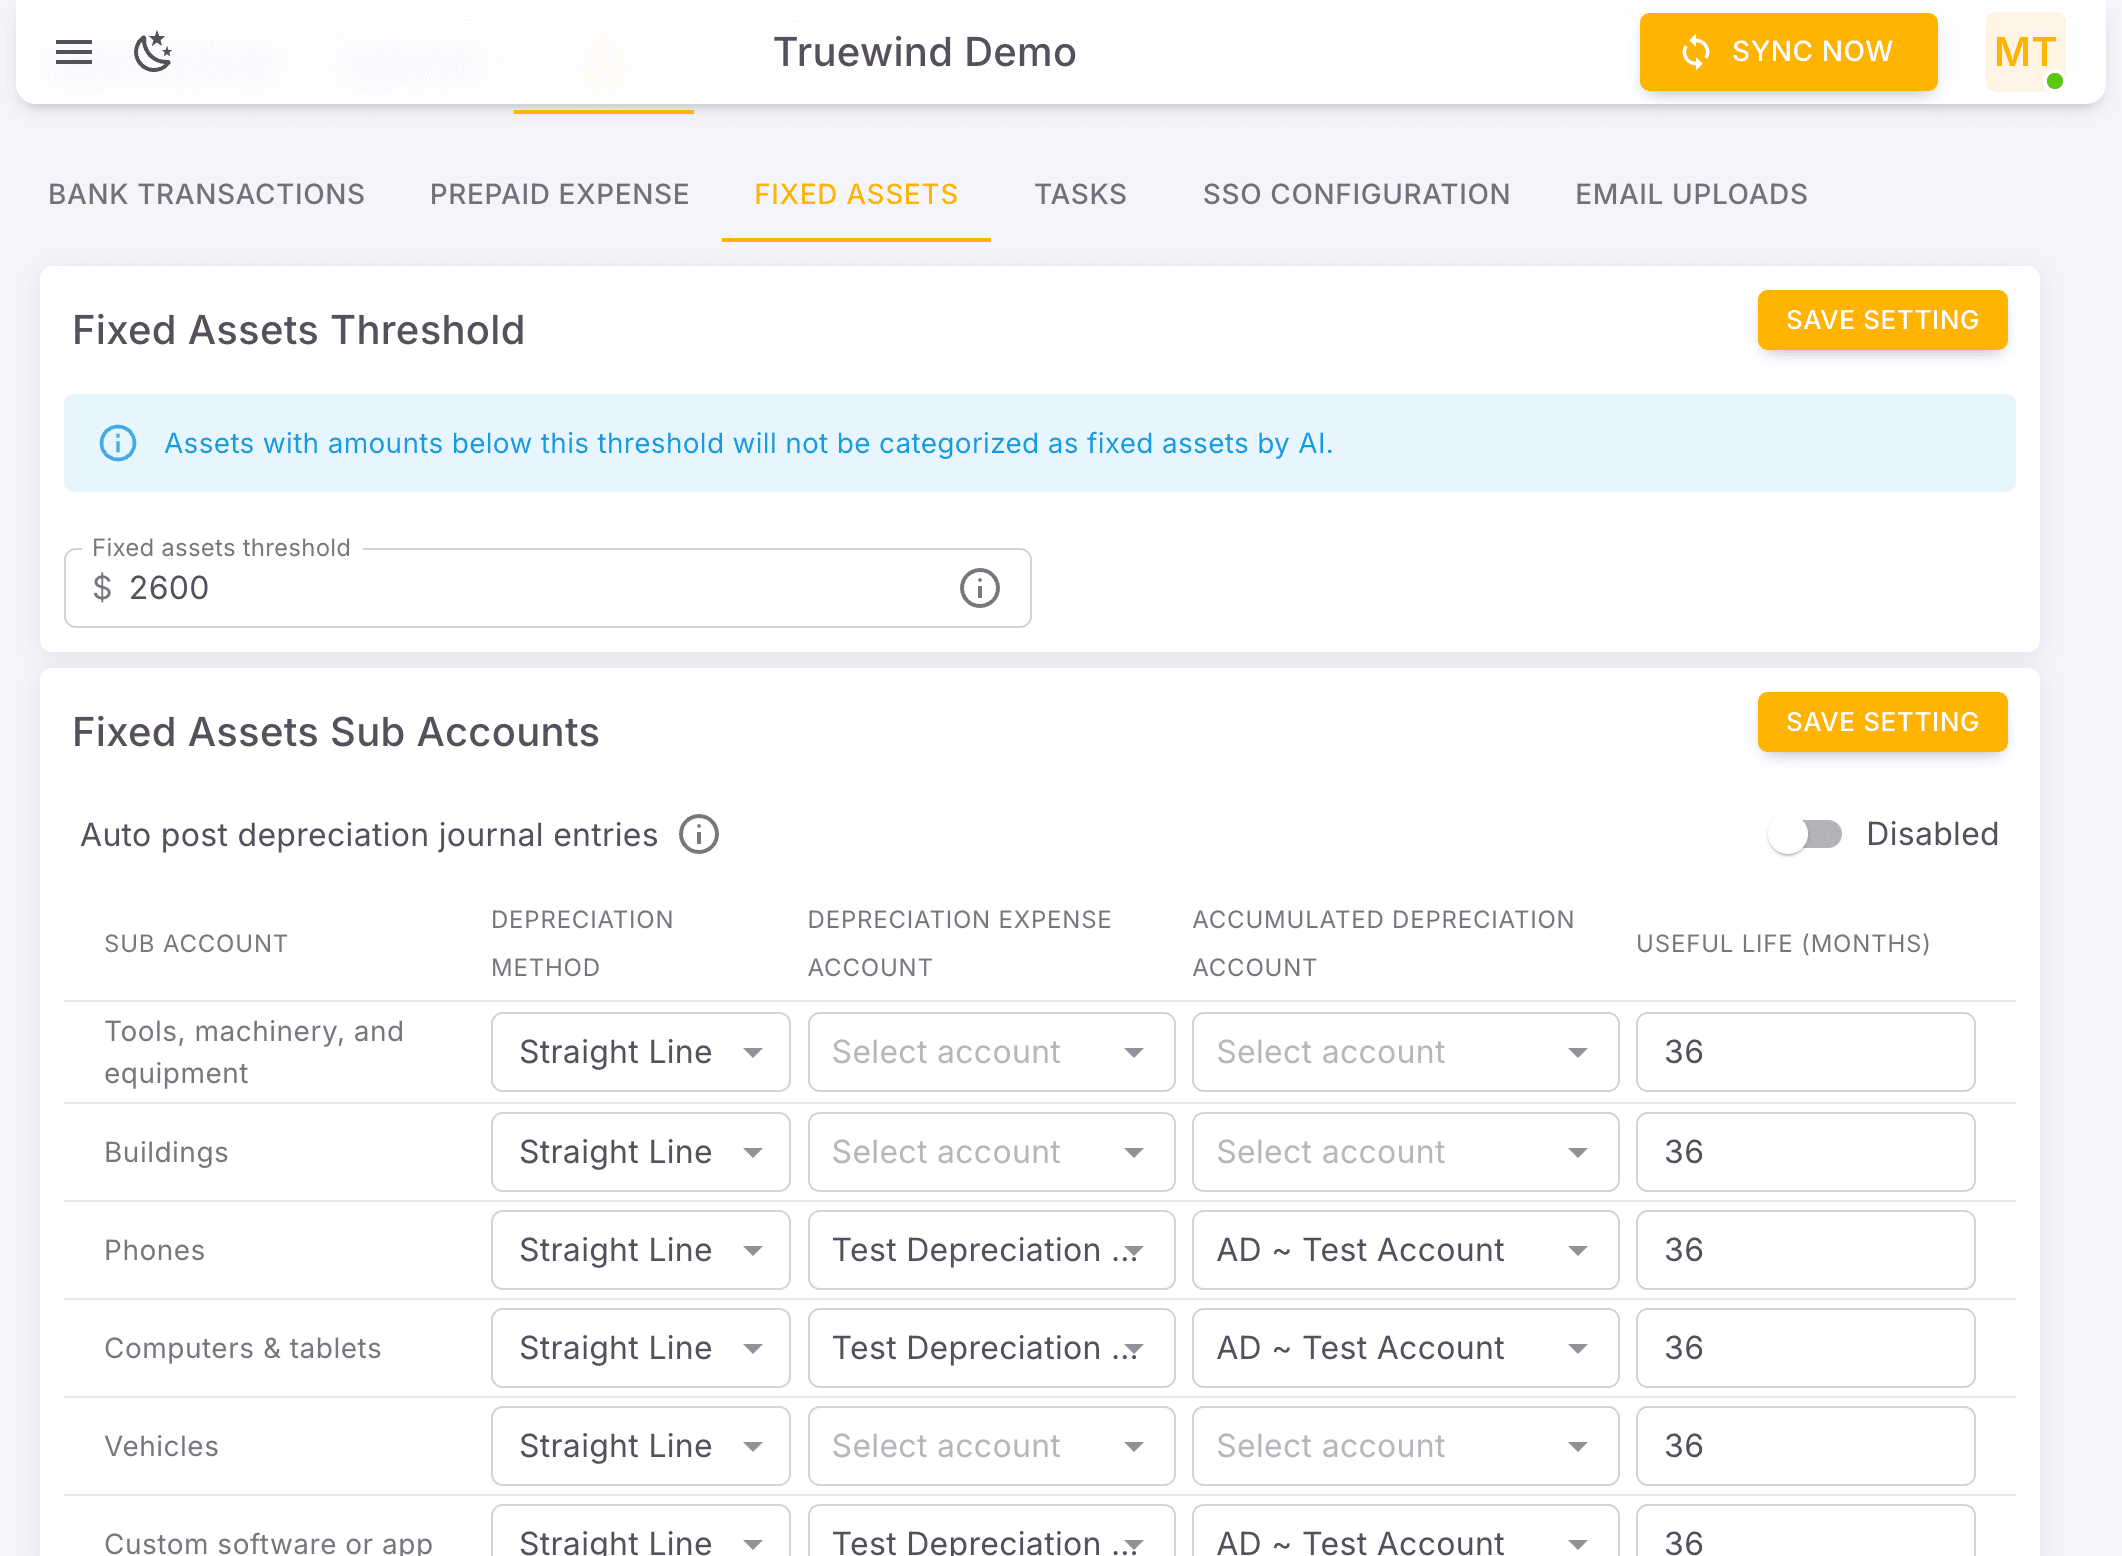Open the SSO Configuration tab
The width and height of the screenshot is (2122, 1556).
(x=1356, y=194)
